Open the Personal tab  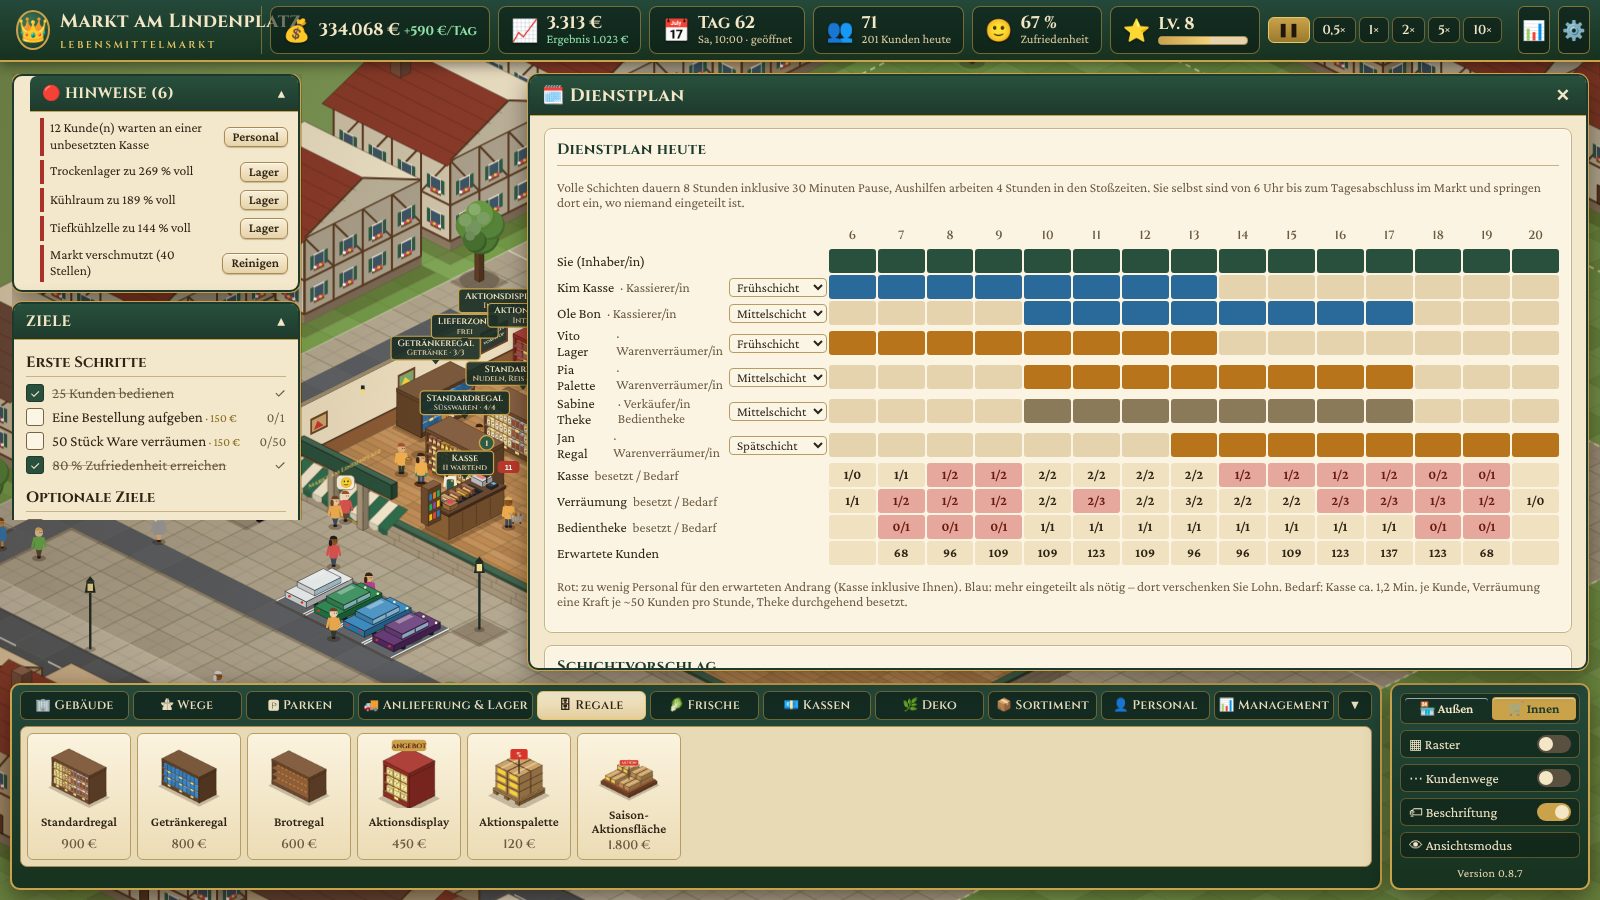coord(1155,705)
